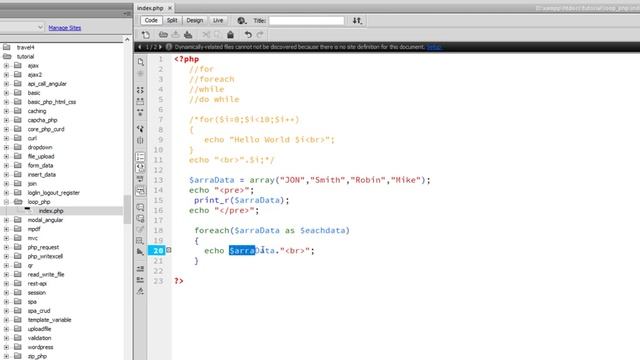Go to previous notification arrow

(x=140, y=47)
